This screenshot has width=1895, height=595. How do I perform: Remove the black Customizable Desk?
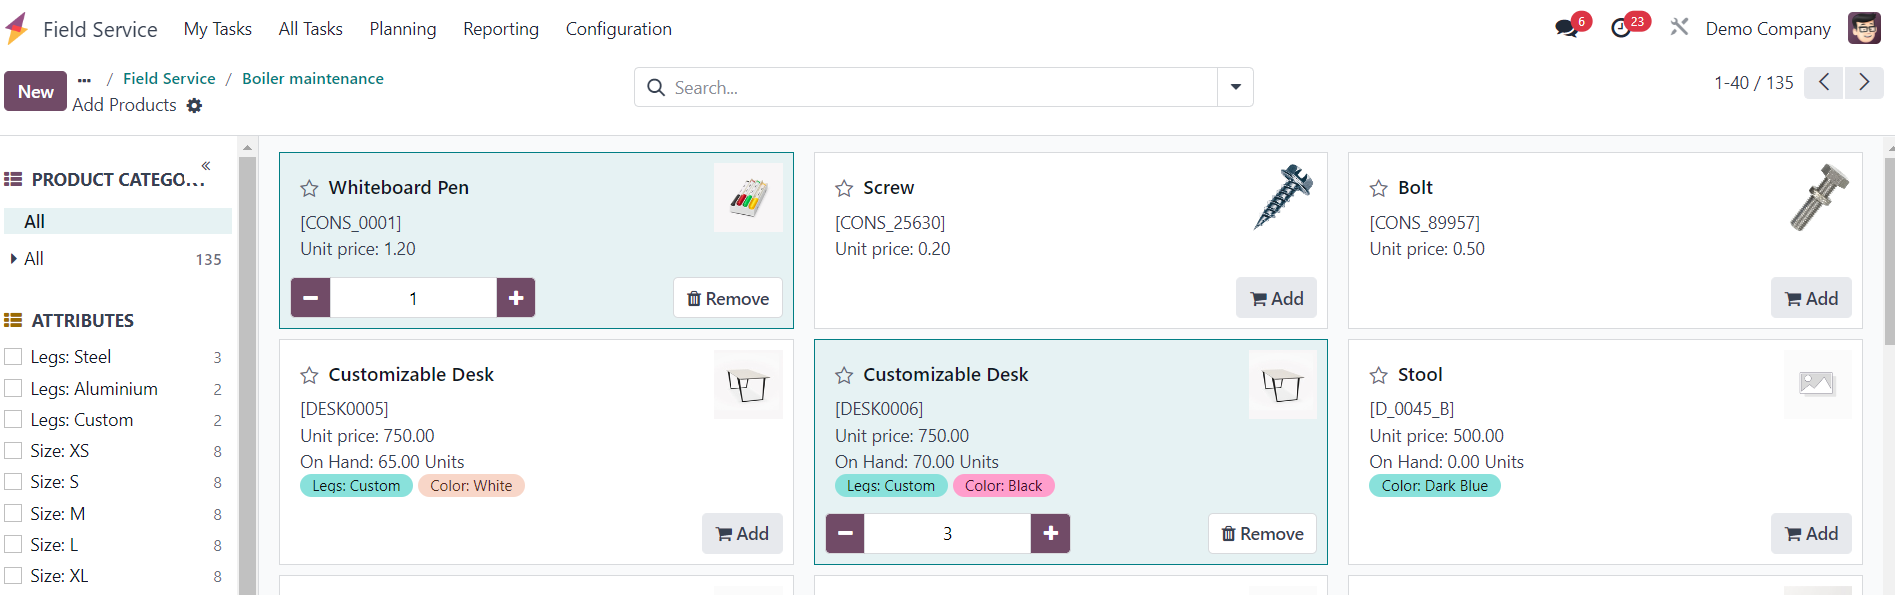[x=1263, y=534]
